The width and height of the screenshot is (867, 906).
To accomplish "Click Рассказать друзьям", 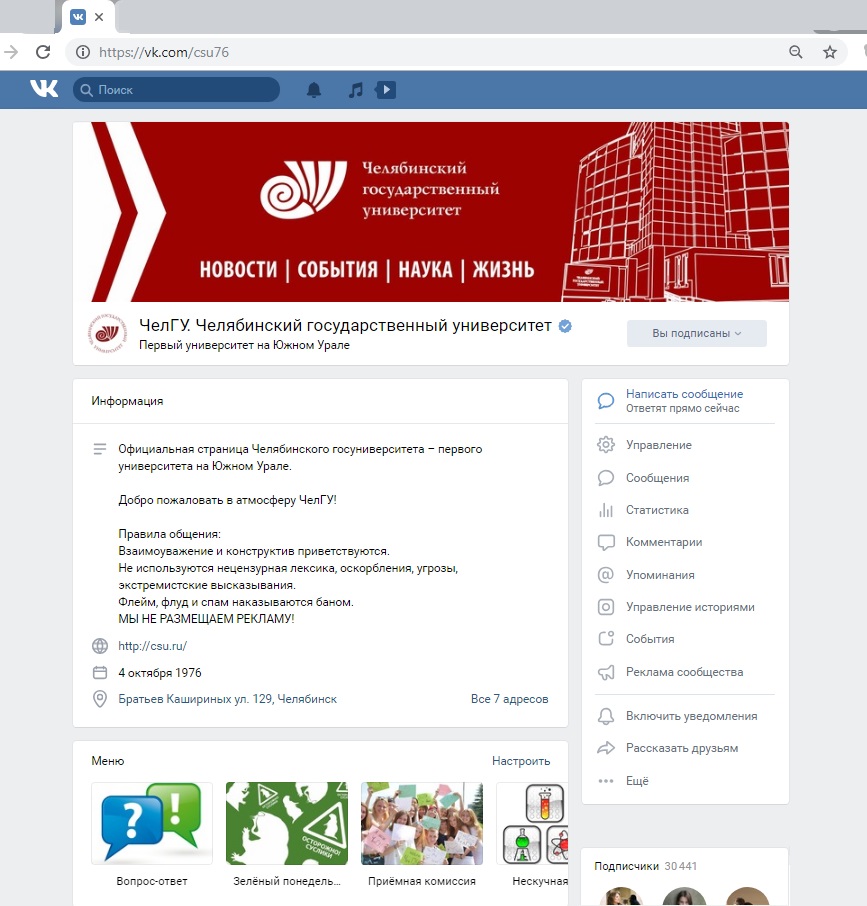I will point(682,748).
